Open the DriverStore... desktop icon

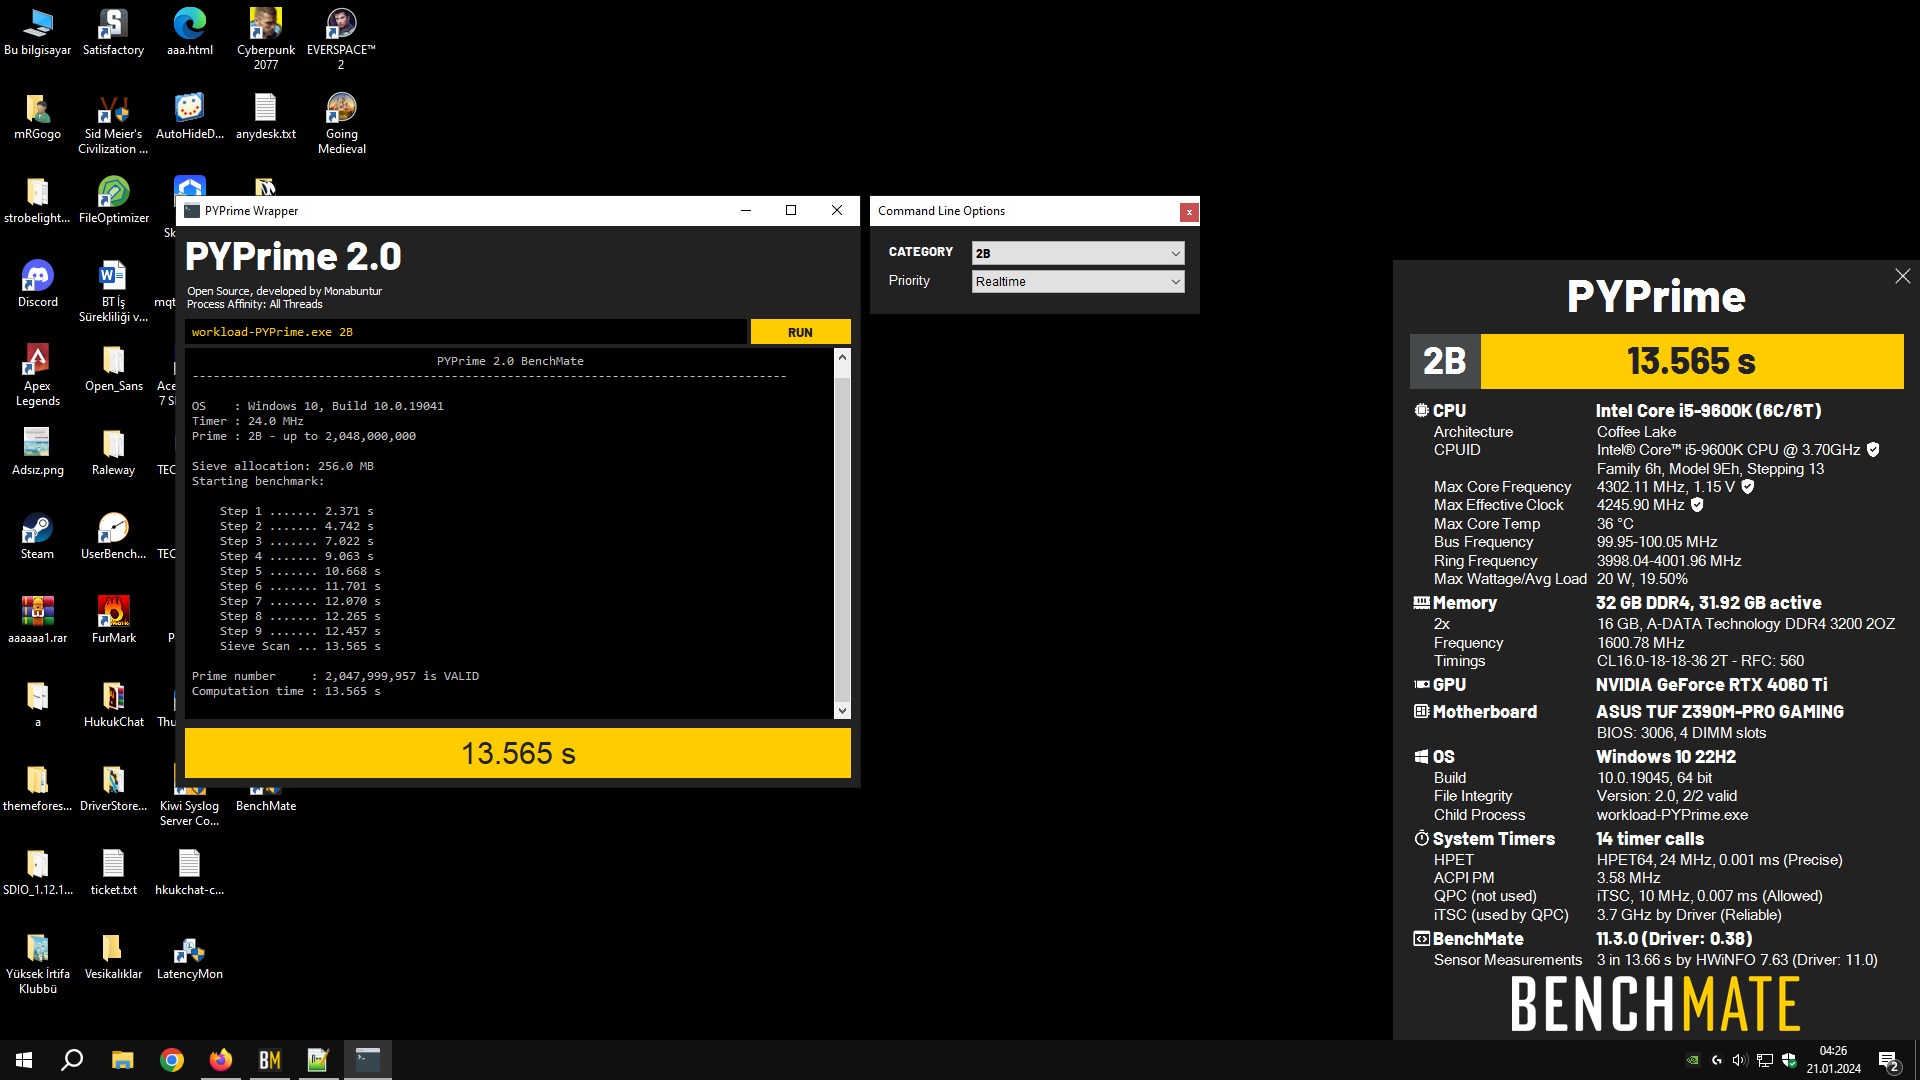click(113, 788)
